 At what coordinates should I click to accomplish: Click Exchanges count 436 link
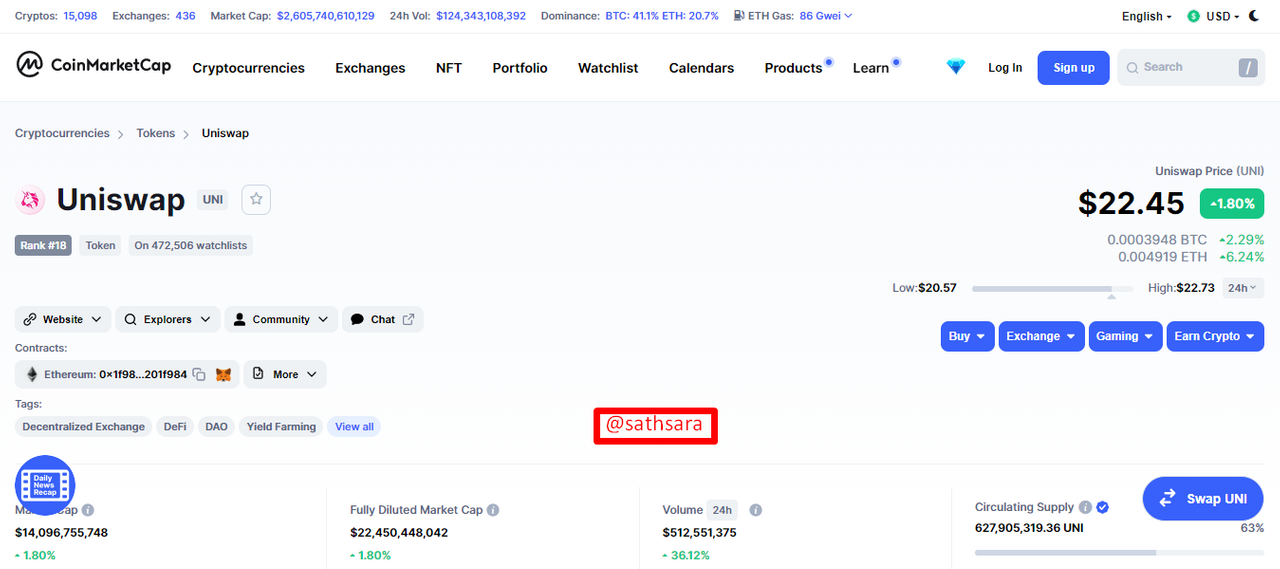pyautogui.click(x=185, y=16)
